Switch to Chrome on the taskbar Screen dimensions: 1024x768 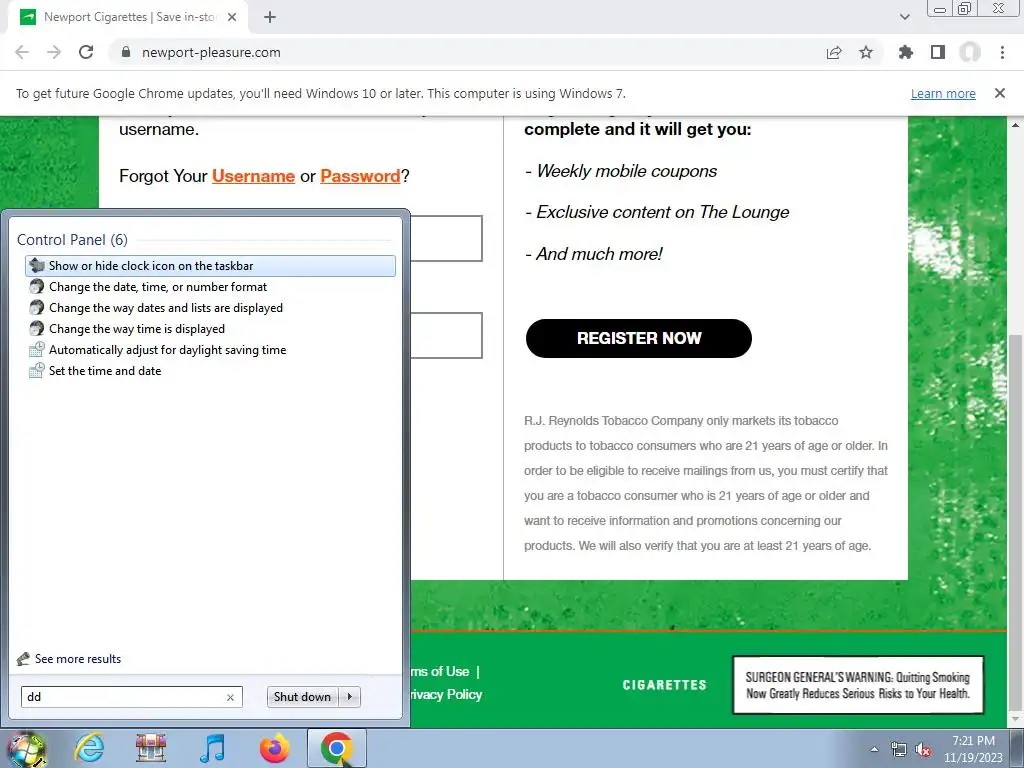(336, 748)
